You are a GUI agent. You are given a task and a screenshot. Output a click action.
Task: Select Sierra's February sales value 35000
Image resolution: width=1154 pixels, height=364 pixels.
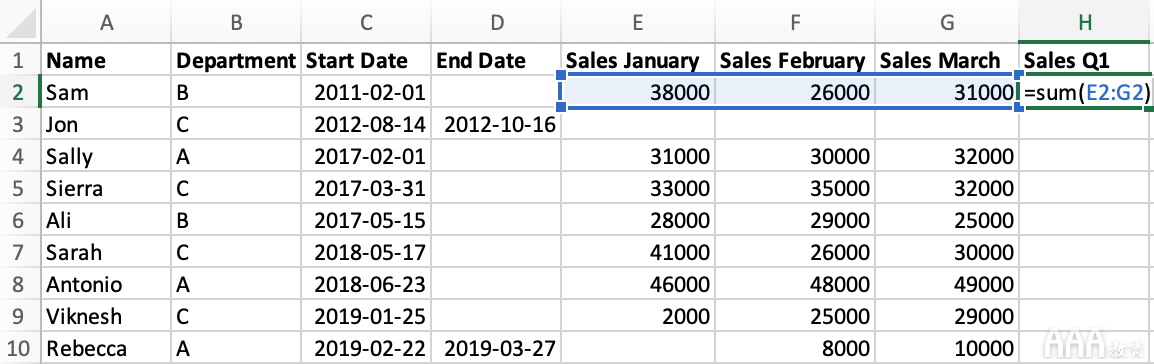[795, 188]
